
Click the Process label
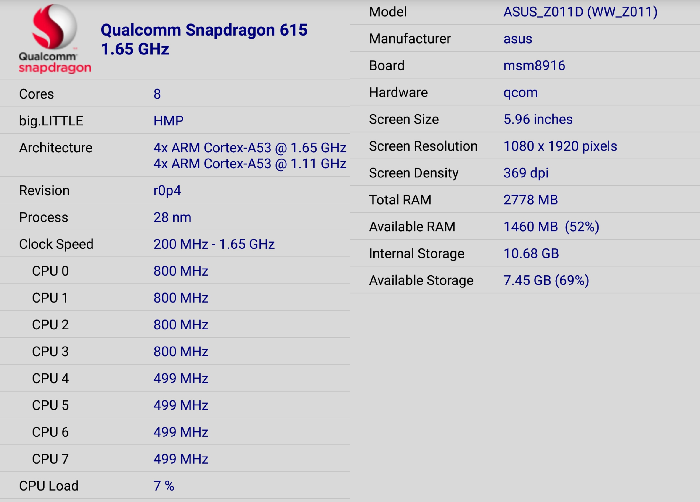tap(44, 218)
